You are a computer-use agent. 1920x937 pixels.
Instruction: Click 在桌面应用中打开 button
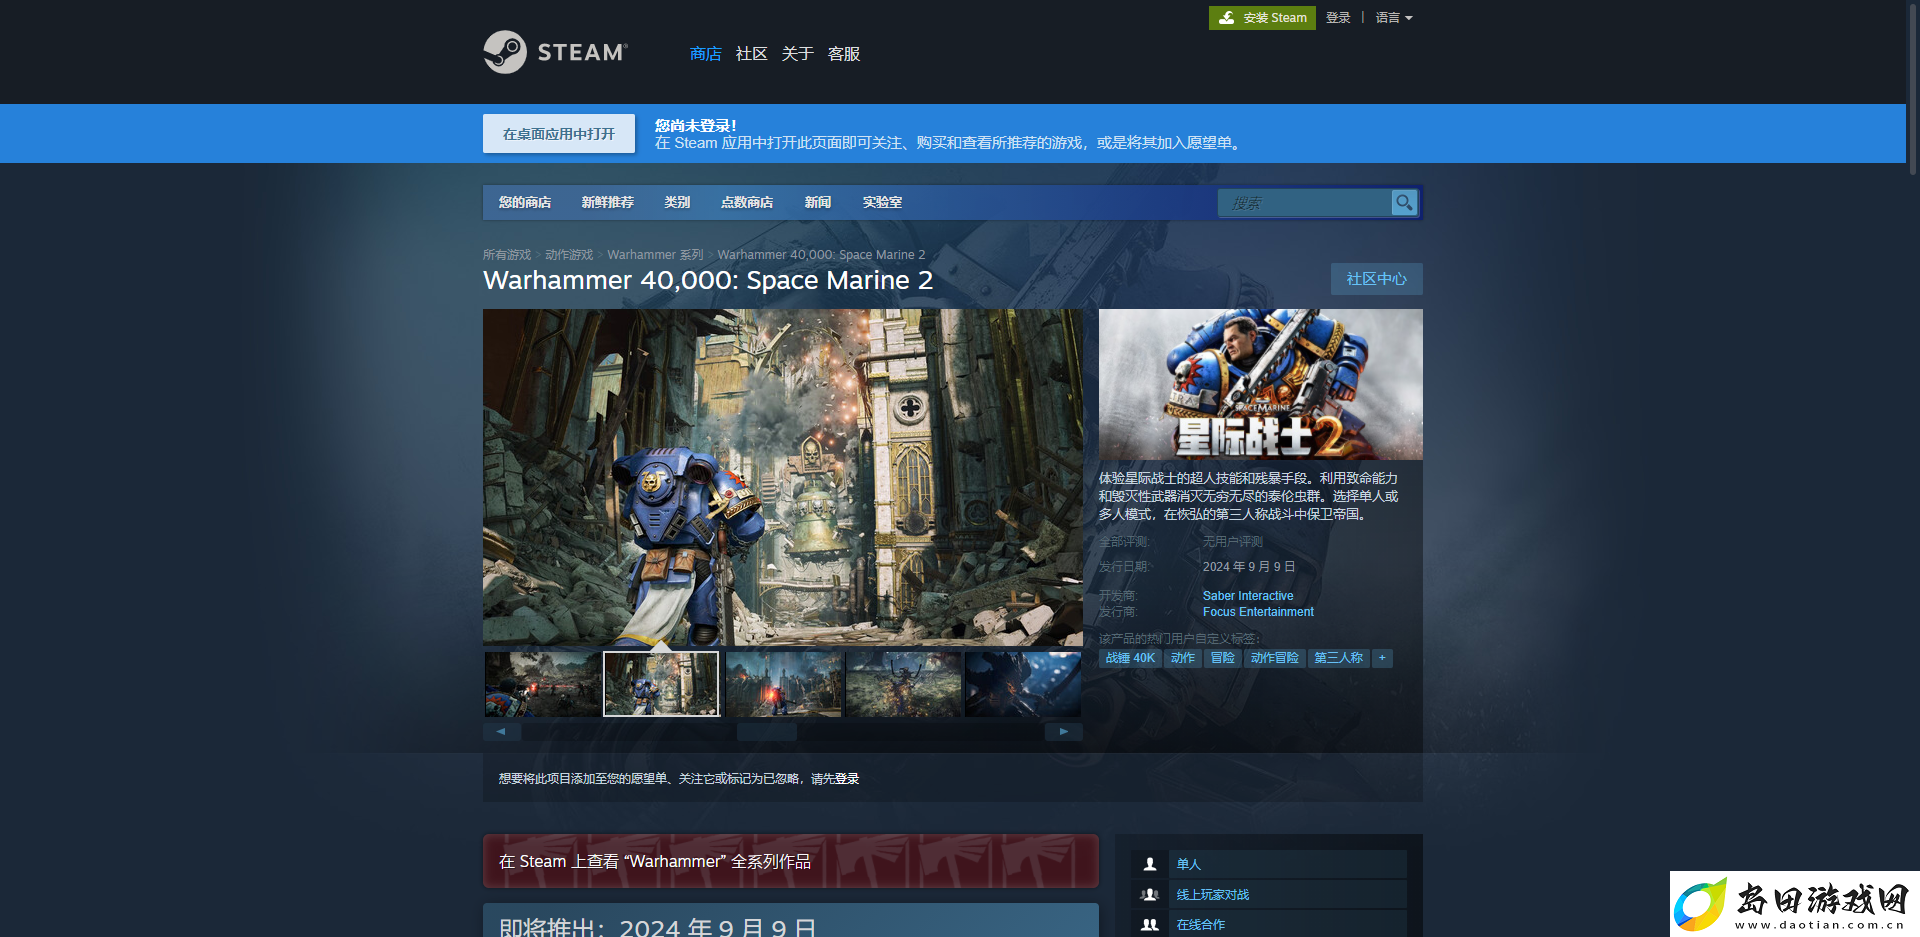click(559, 134)
